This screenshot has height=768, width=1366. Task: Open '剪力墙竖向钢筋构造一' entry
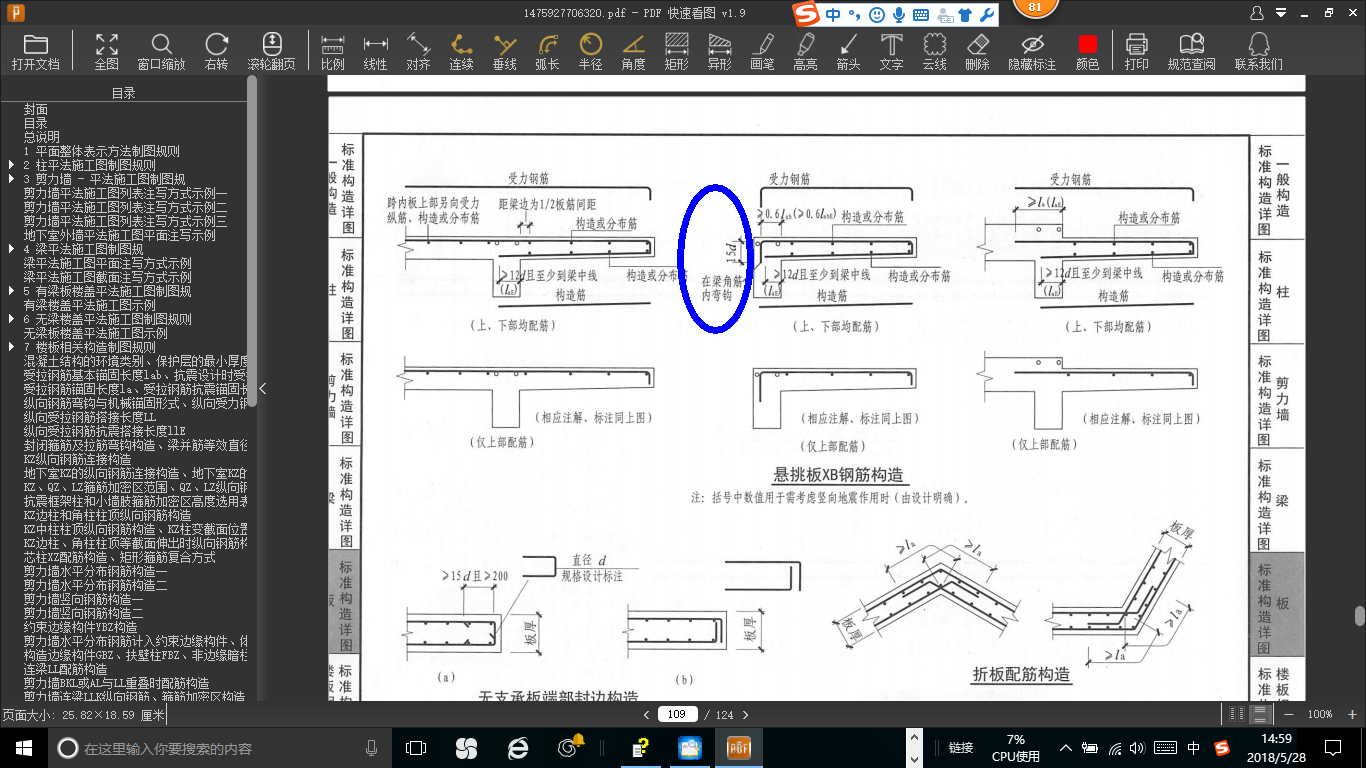tap(84, 599)
